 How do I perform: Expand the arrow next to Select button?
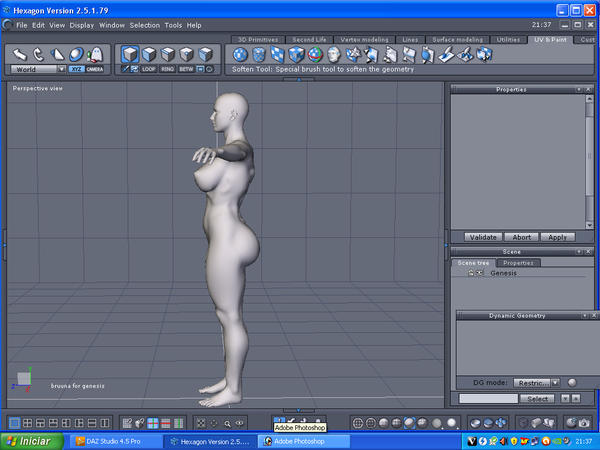point(564,398)
